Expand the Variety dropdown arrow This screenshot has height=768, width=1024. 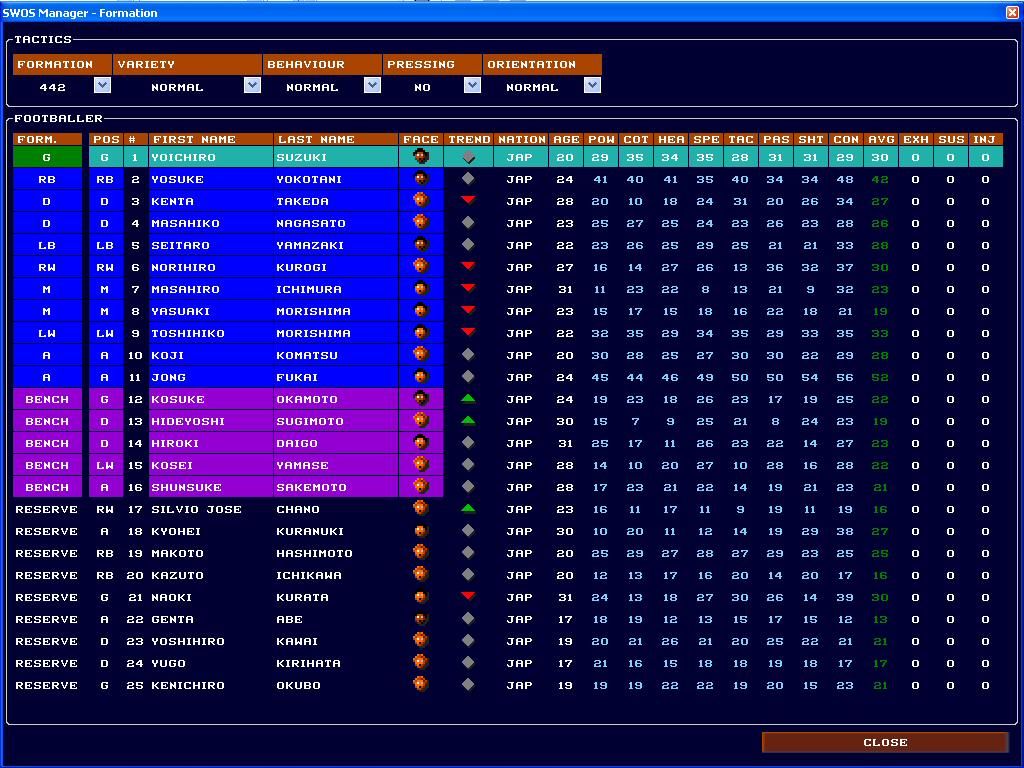(252, 86)
